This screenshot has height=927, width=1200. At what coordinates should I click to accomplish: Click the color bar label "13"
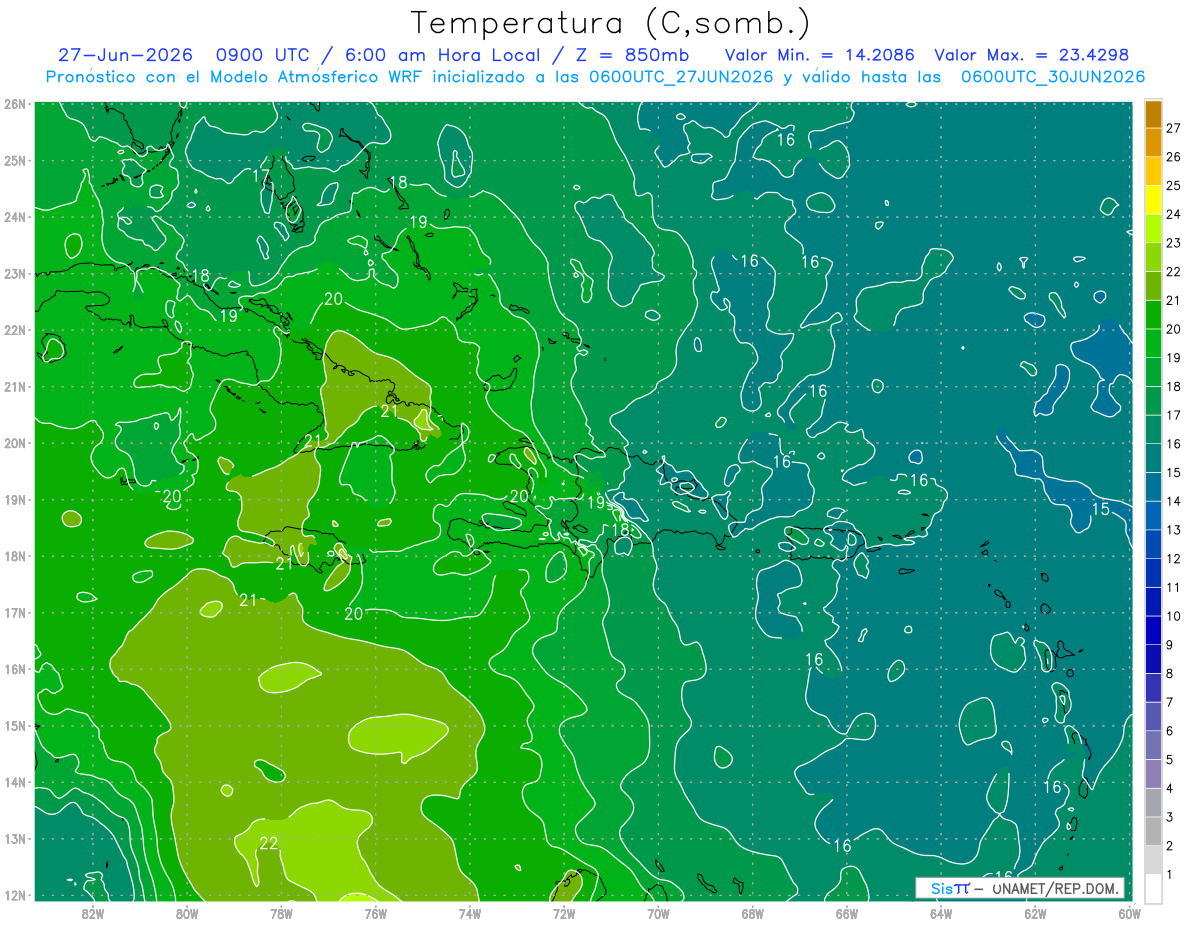(x=1174, y=530)
